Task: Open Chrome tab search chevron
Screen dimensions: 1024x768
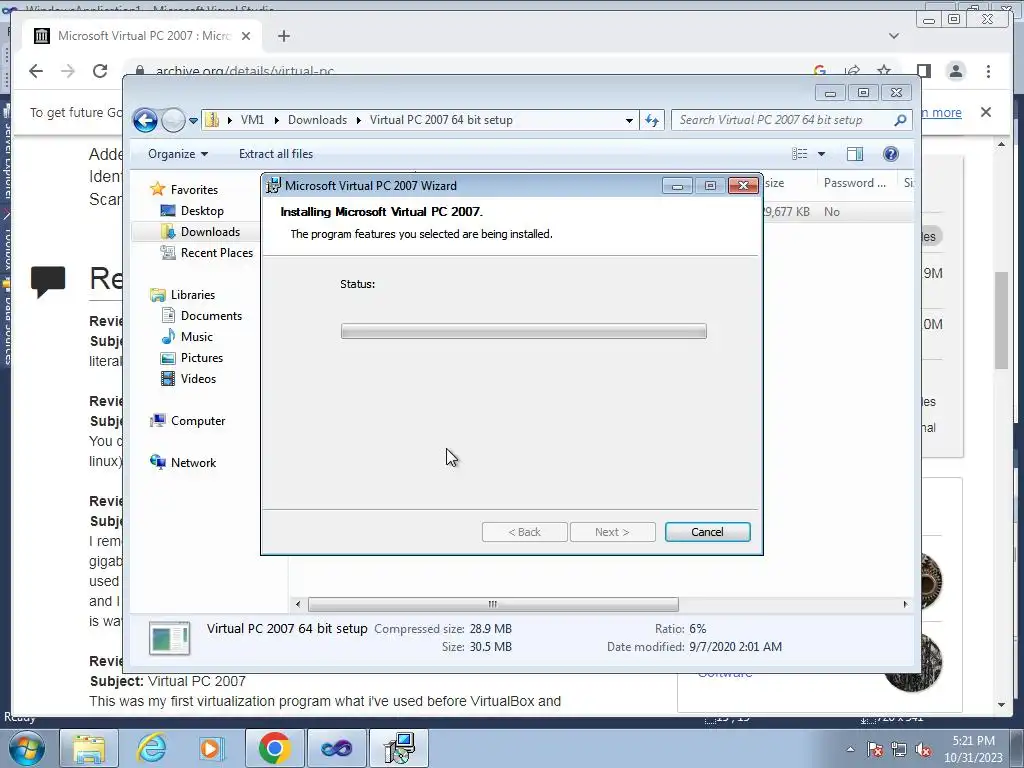Action: point(893,36)
